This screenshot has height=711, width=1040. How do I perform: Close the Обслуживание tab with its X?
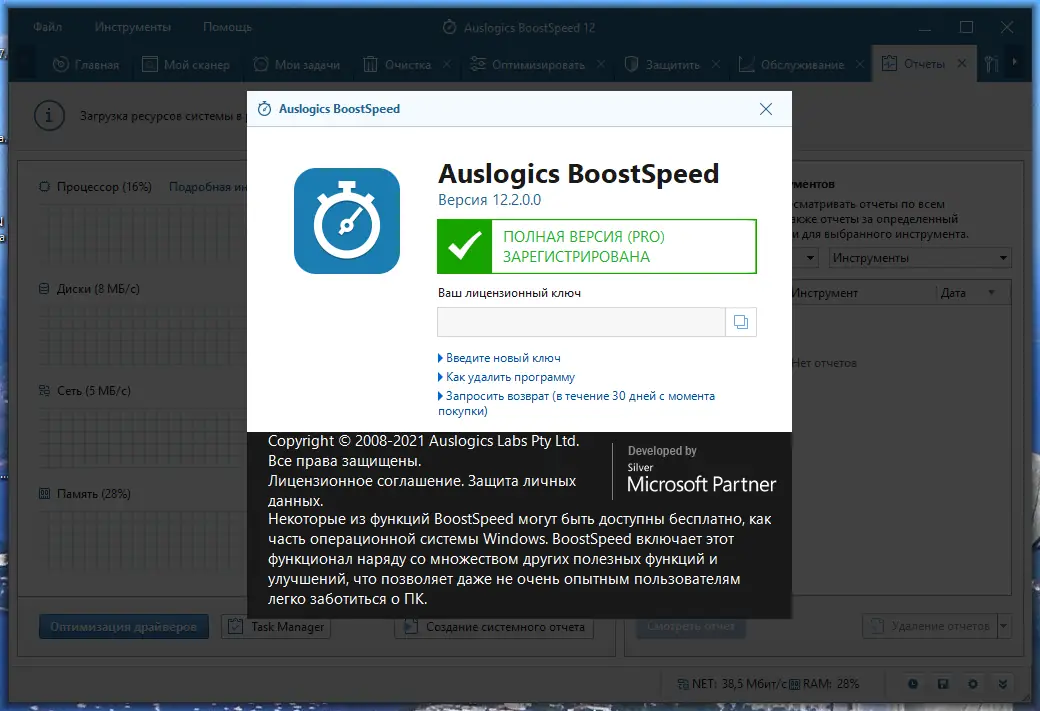860,64
